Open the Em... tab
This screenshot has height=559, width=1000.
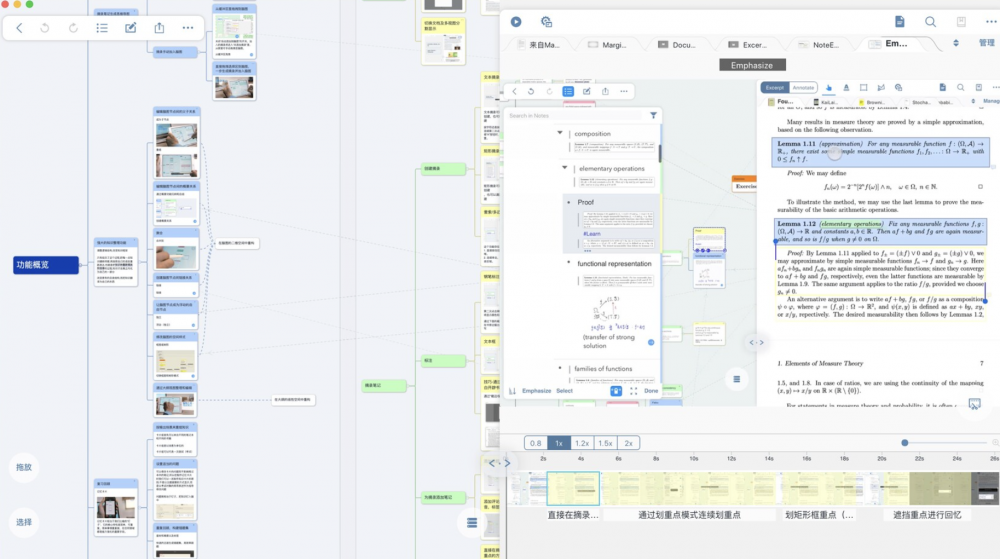point(889,43)
